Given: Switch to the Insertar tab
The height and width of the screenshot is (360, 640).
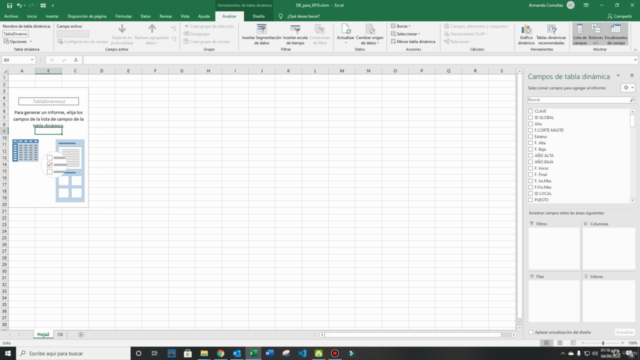Looking at the screenshot, I should 52,16.
